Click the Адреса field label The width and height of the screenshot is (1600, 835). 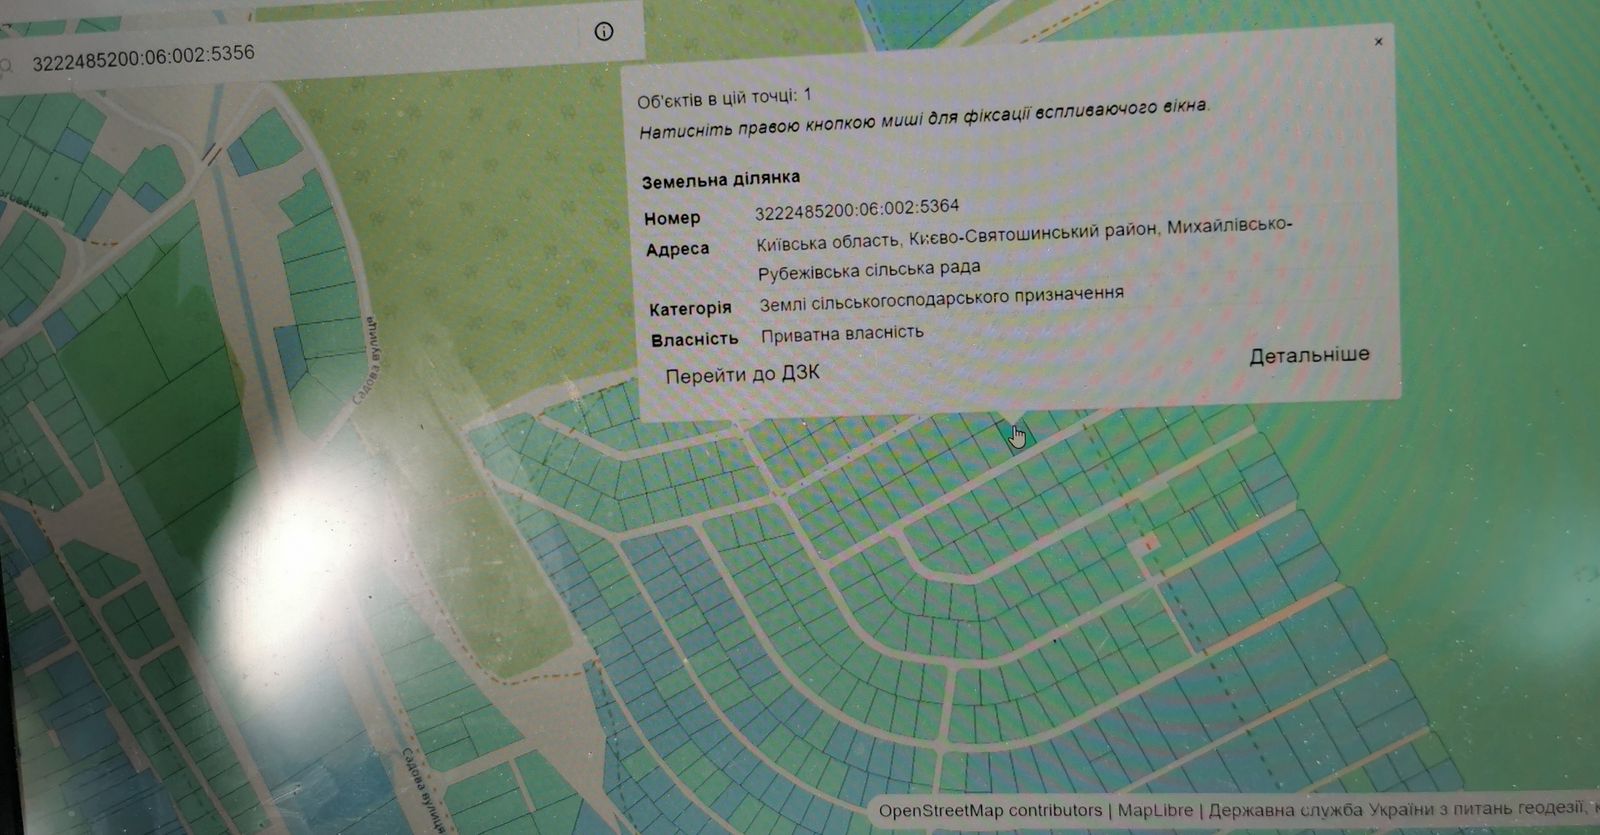pyautogui.click(x=677, y=249)
